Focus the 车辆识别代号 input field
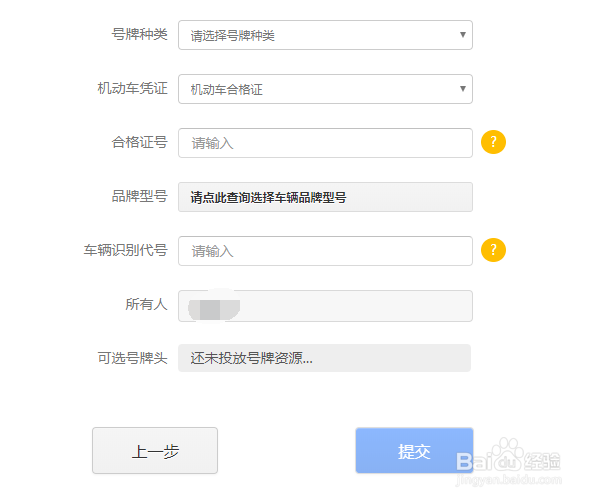594x501 pixels. (x=325, y=251)
